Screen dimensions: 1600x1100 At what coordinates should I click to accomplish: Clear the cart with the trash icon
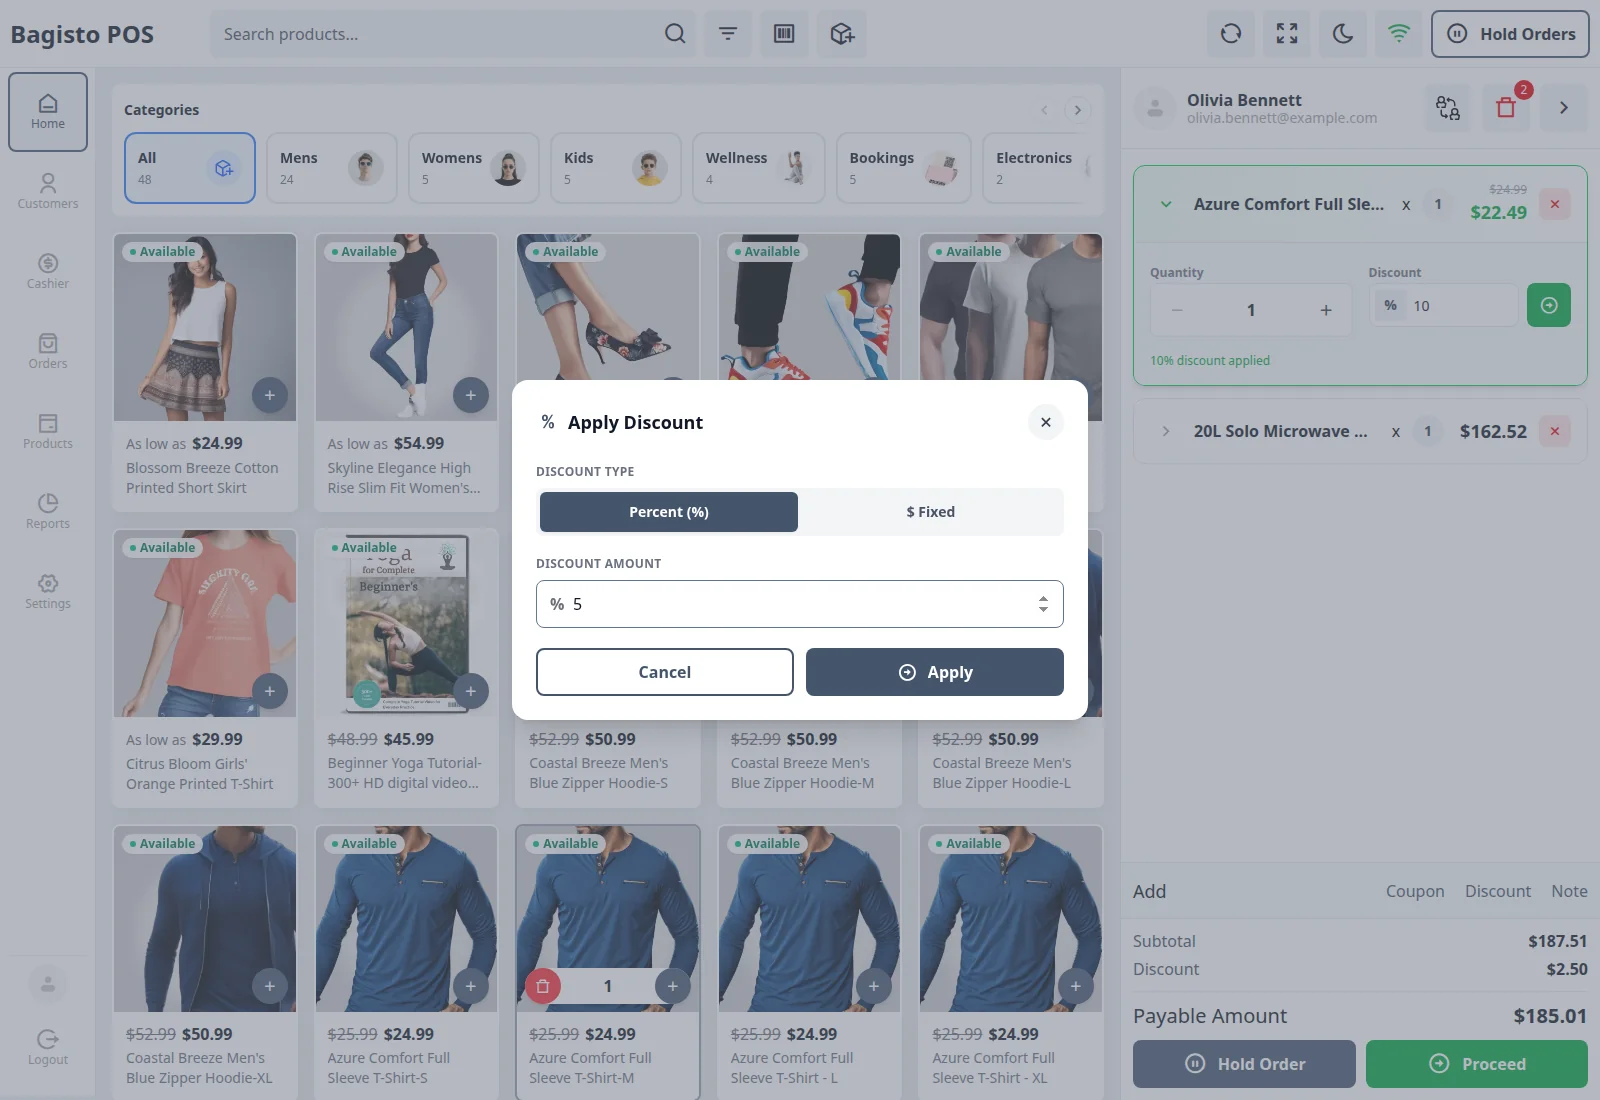tap(1506, 108)
